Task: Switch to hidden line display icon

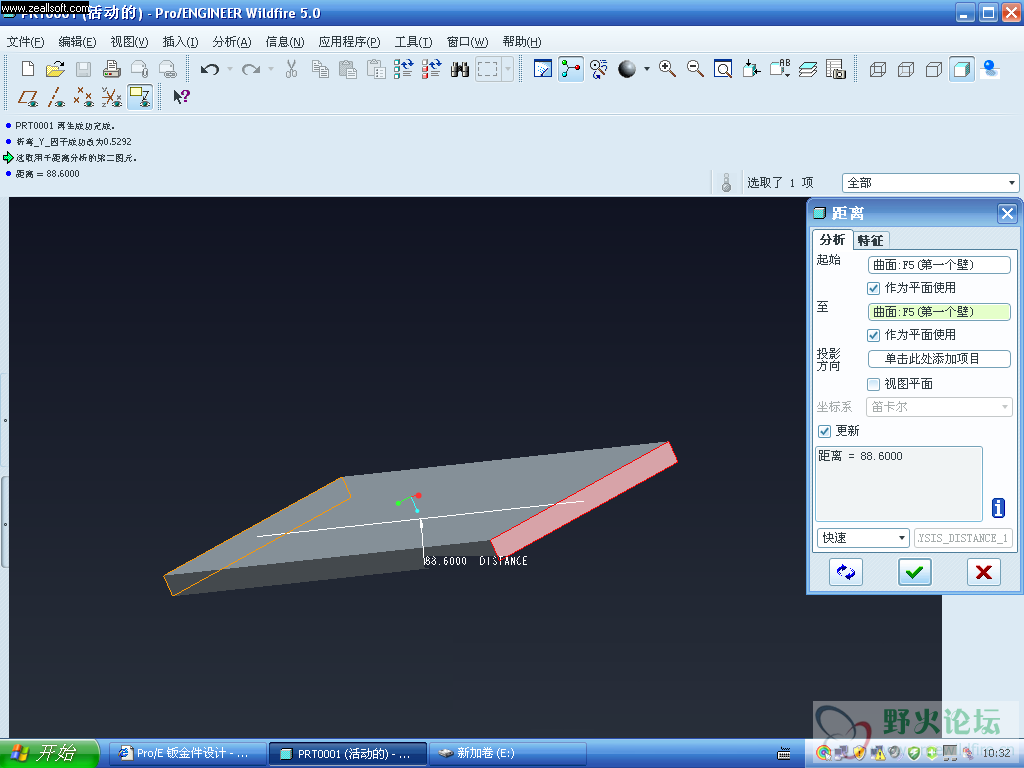Action: click(x=906, y=69)
